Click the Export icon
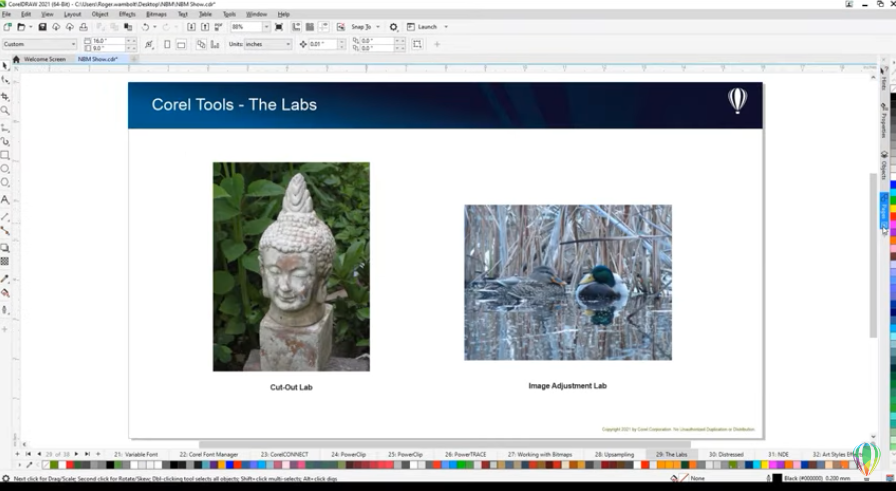Viewport: 896px width, 491px height. [205, 27]
